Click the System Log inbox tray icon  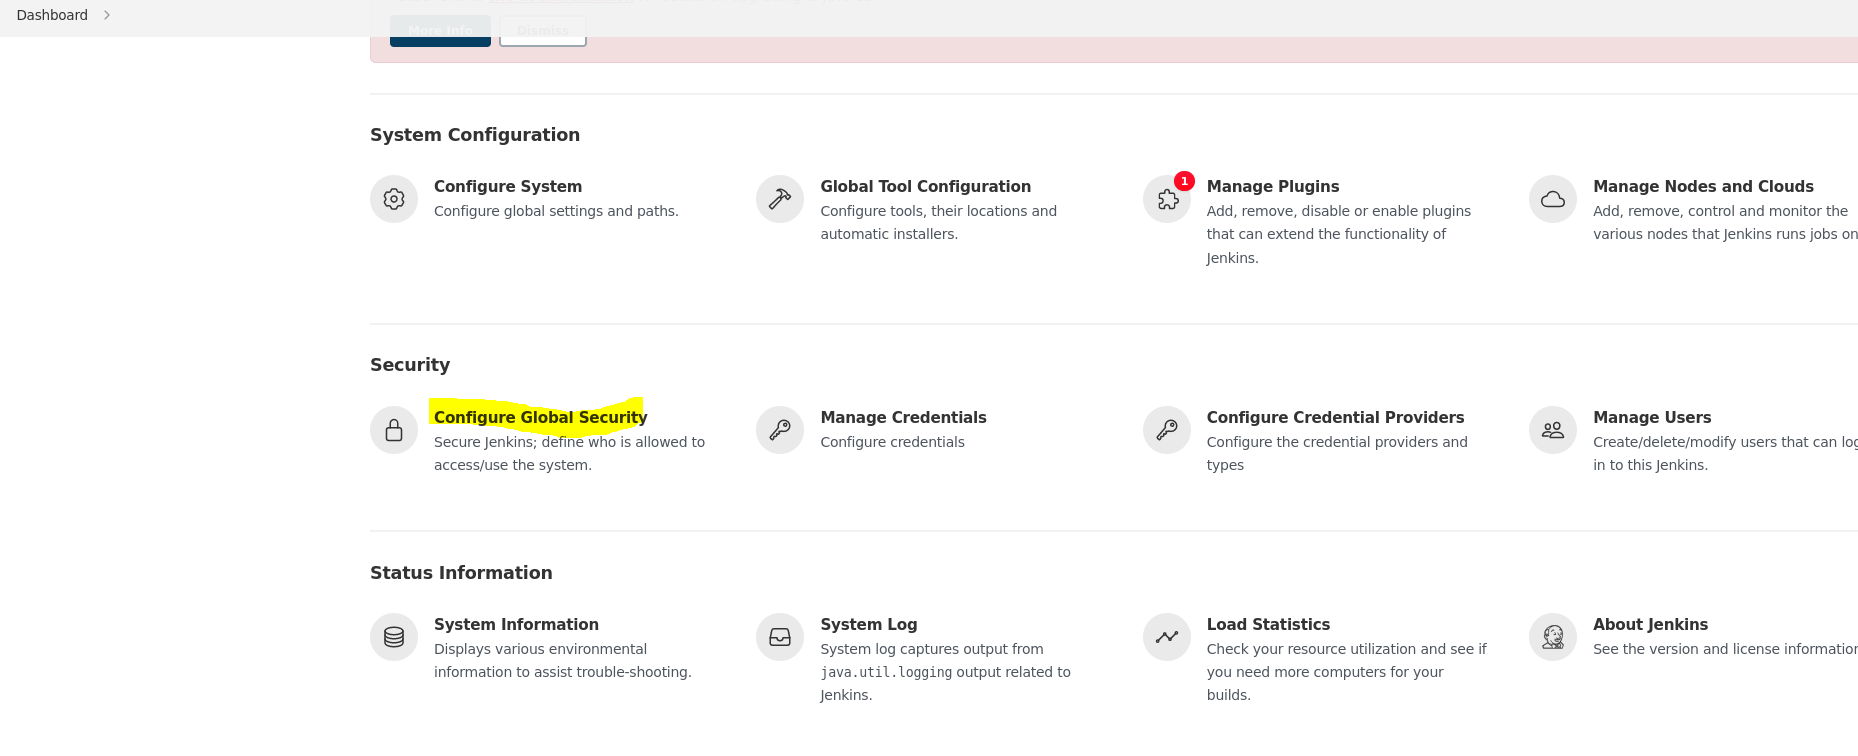click(x=780, y=637)
